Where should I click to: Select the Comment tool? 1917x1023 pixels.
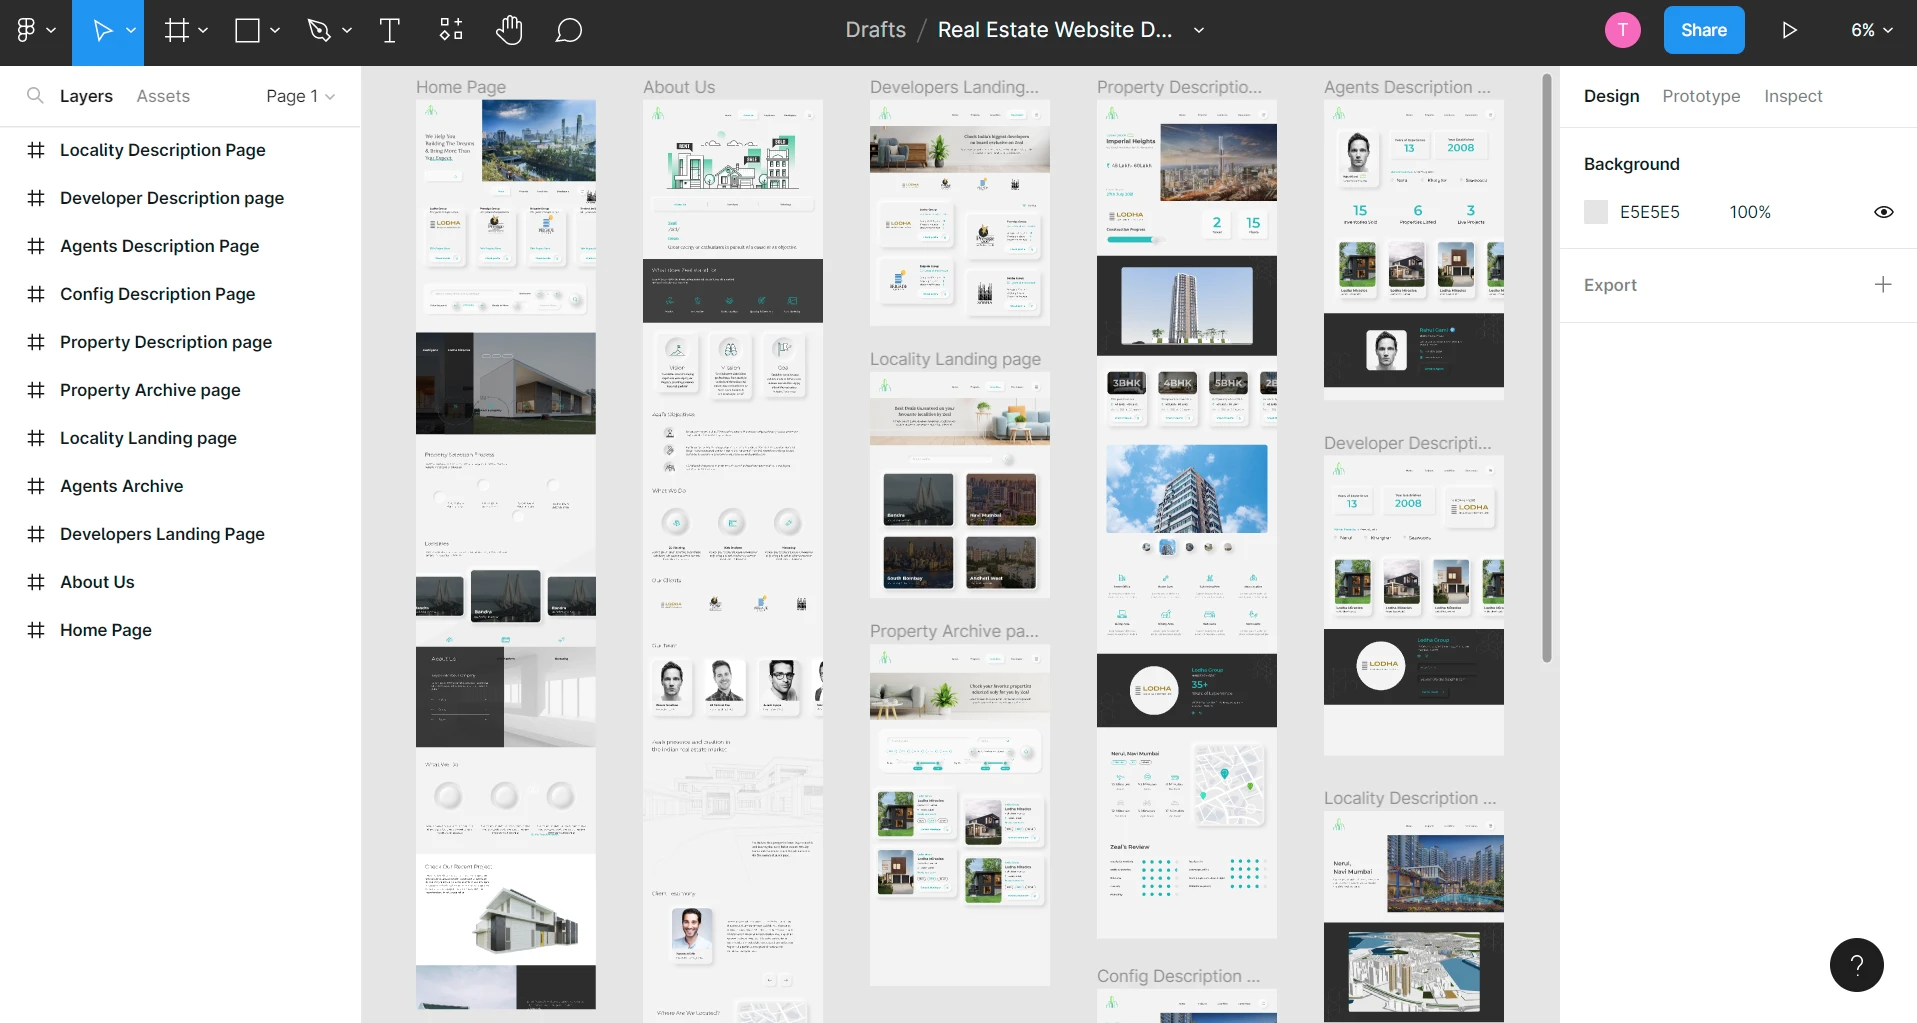(x=568, y=30)
